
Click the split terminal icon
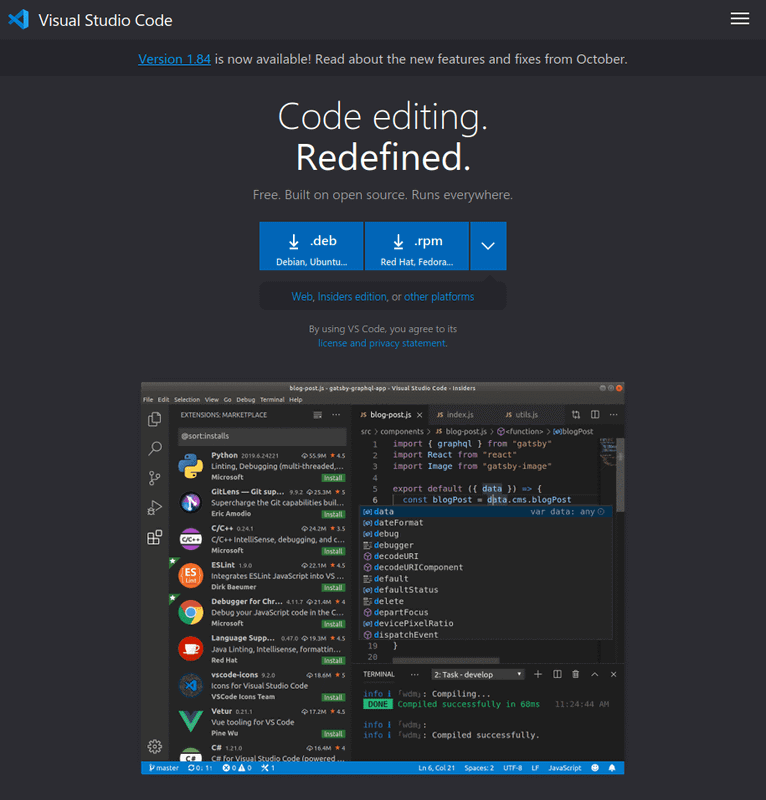(x=557, y=674)
